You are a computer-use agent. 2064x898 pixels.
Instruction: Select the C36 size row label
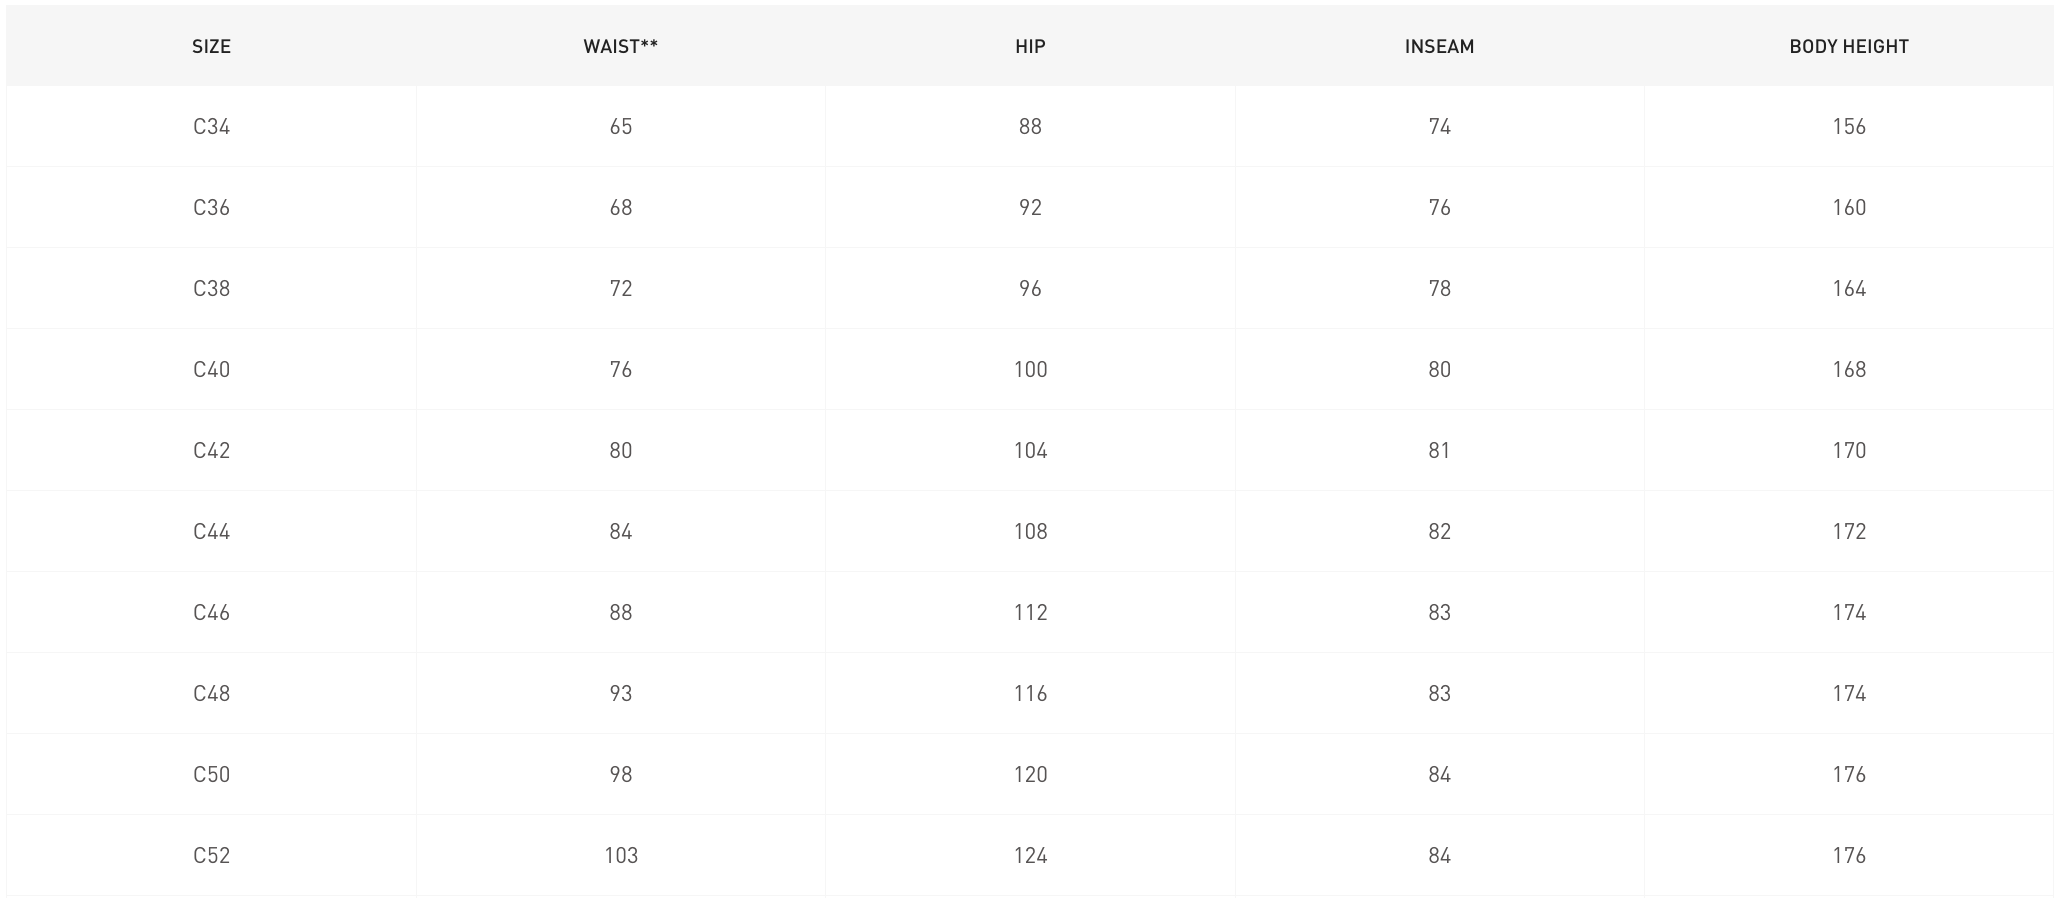pos(211,208)
